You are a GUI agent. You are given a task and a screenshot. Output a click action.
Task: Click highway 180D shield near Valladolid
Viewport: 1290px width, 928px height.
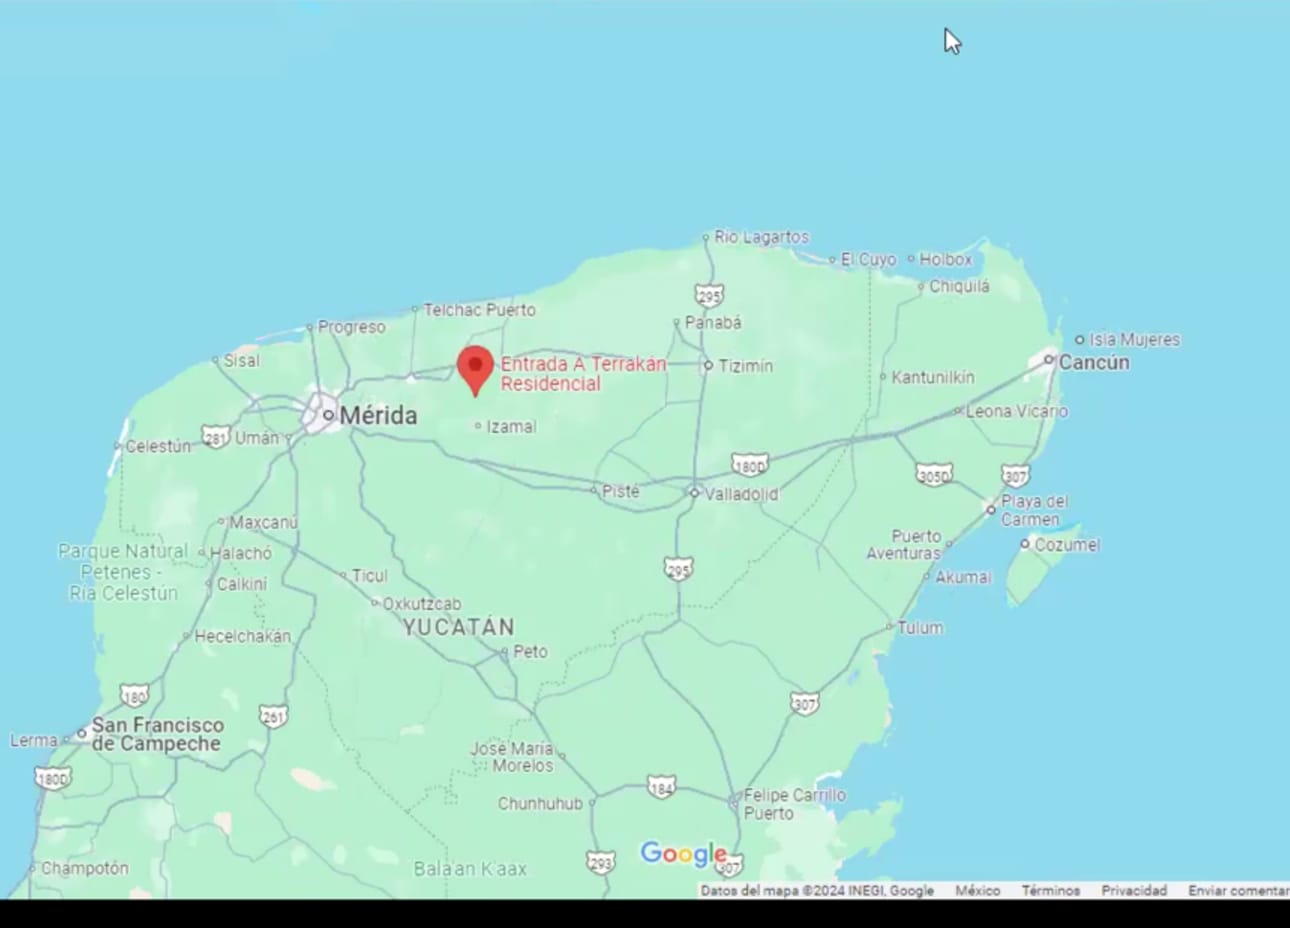click(x=750, y=465)
